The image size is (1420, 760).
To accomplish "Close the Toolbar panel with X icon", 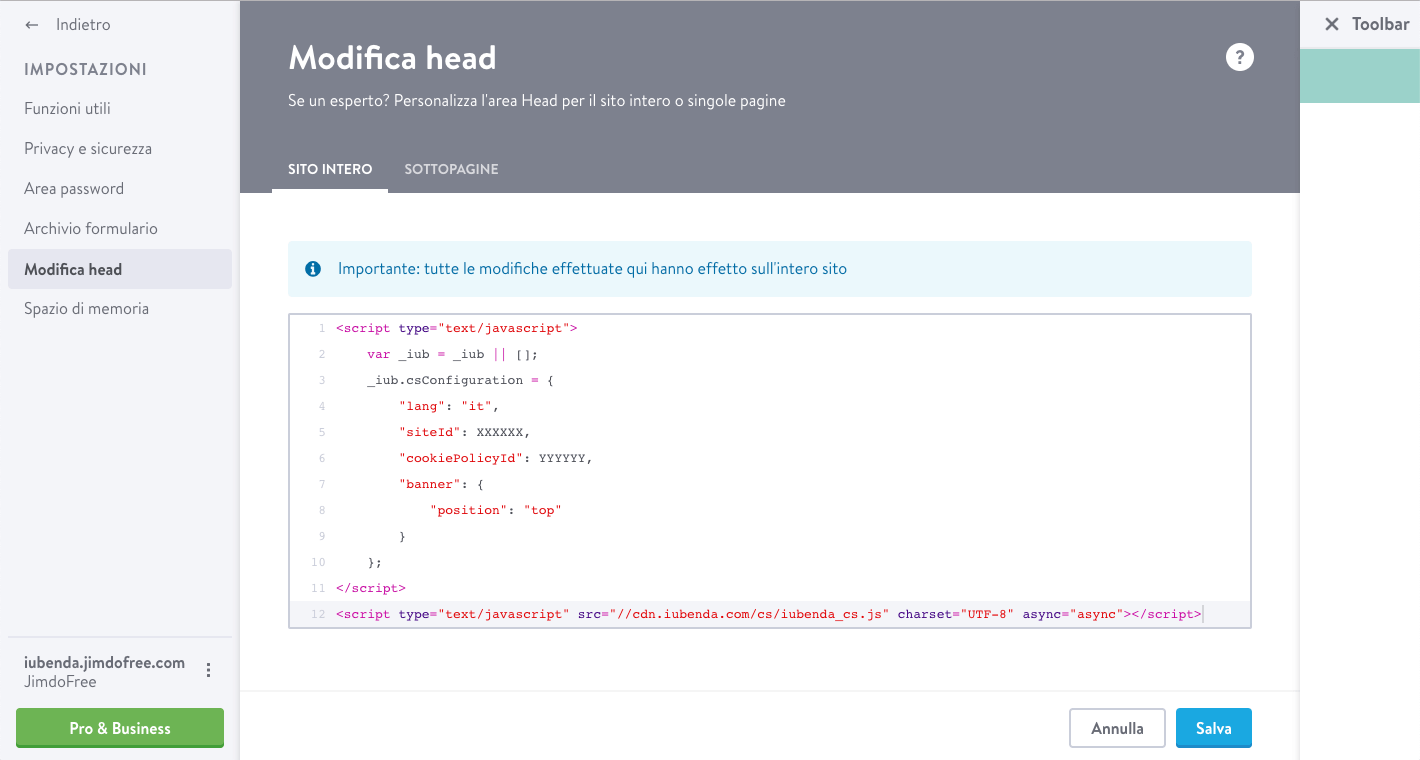I will coord(1331,25).
